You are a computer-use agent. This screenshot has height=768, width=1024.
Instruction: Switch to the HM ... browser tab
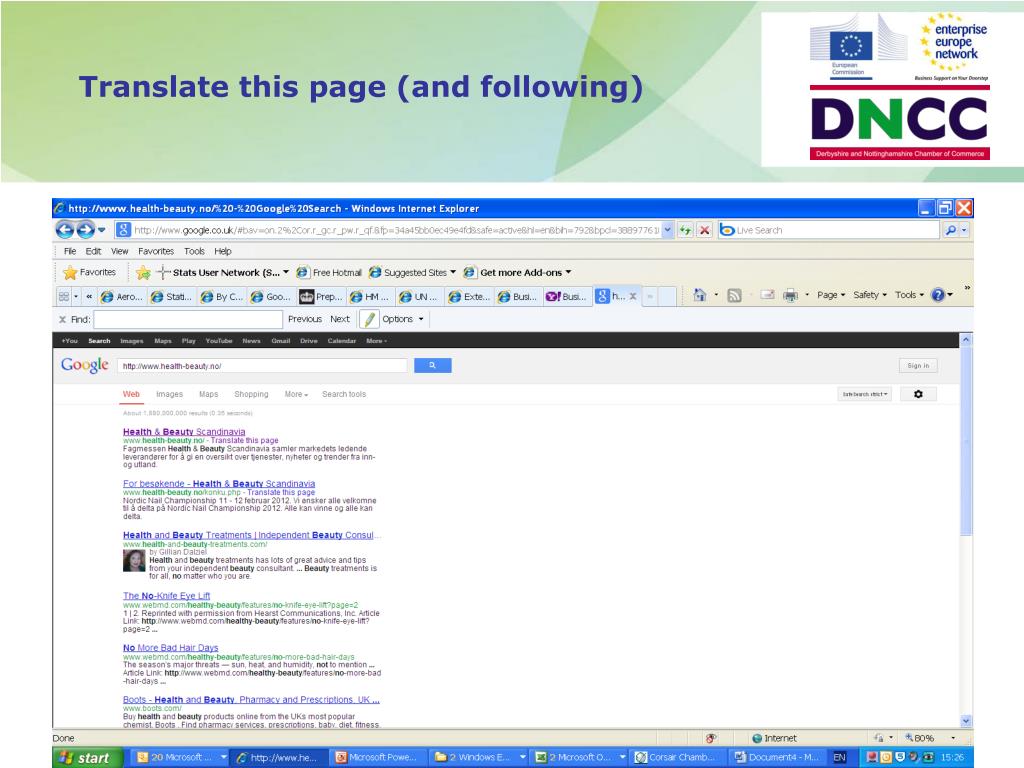(x=370, y=296)
